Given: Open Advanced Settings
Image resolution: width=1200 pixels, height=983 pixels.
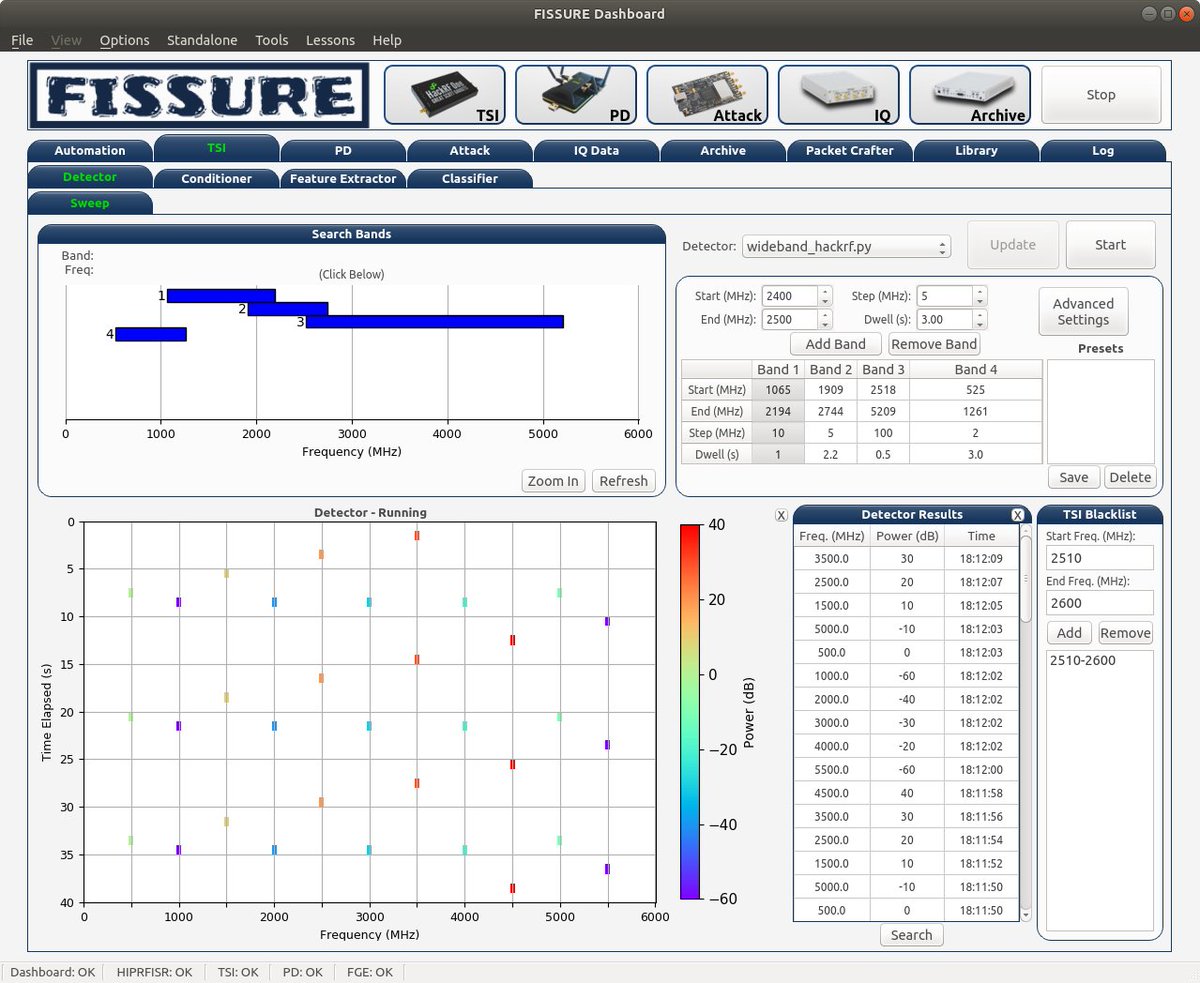Looking at the screenshot, I should click(x=1083, y=311).
